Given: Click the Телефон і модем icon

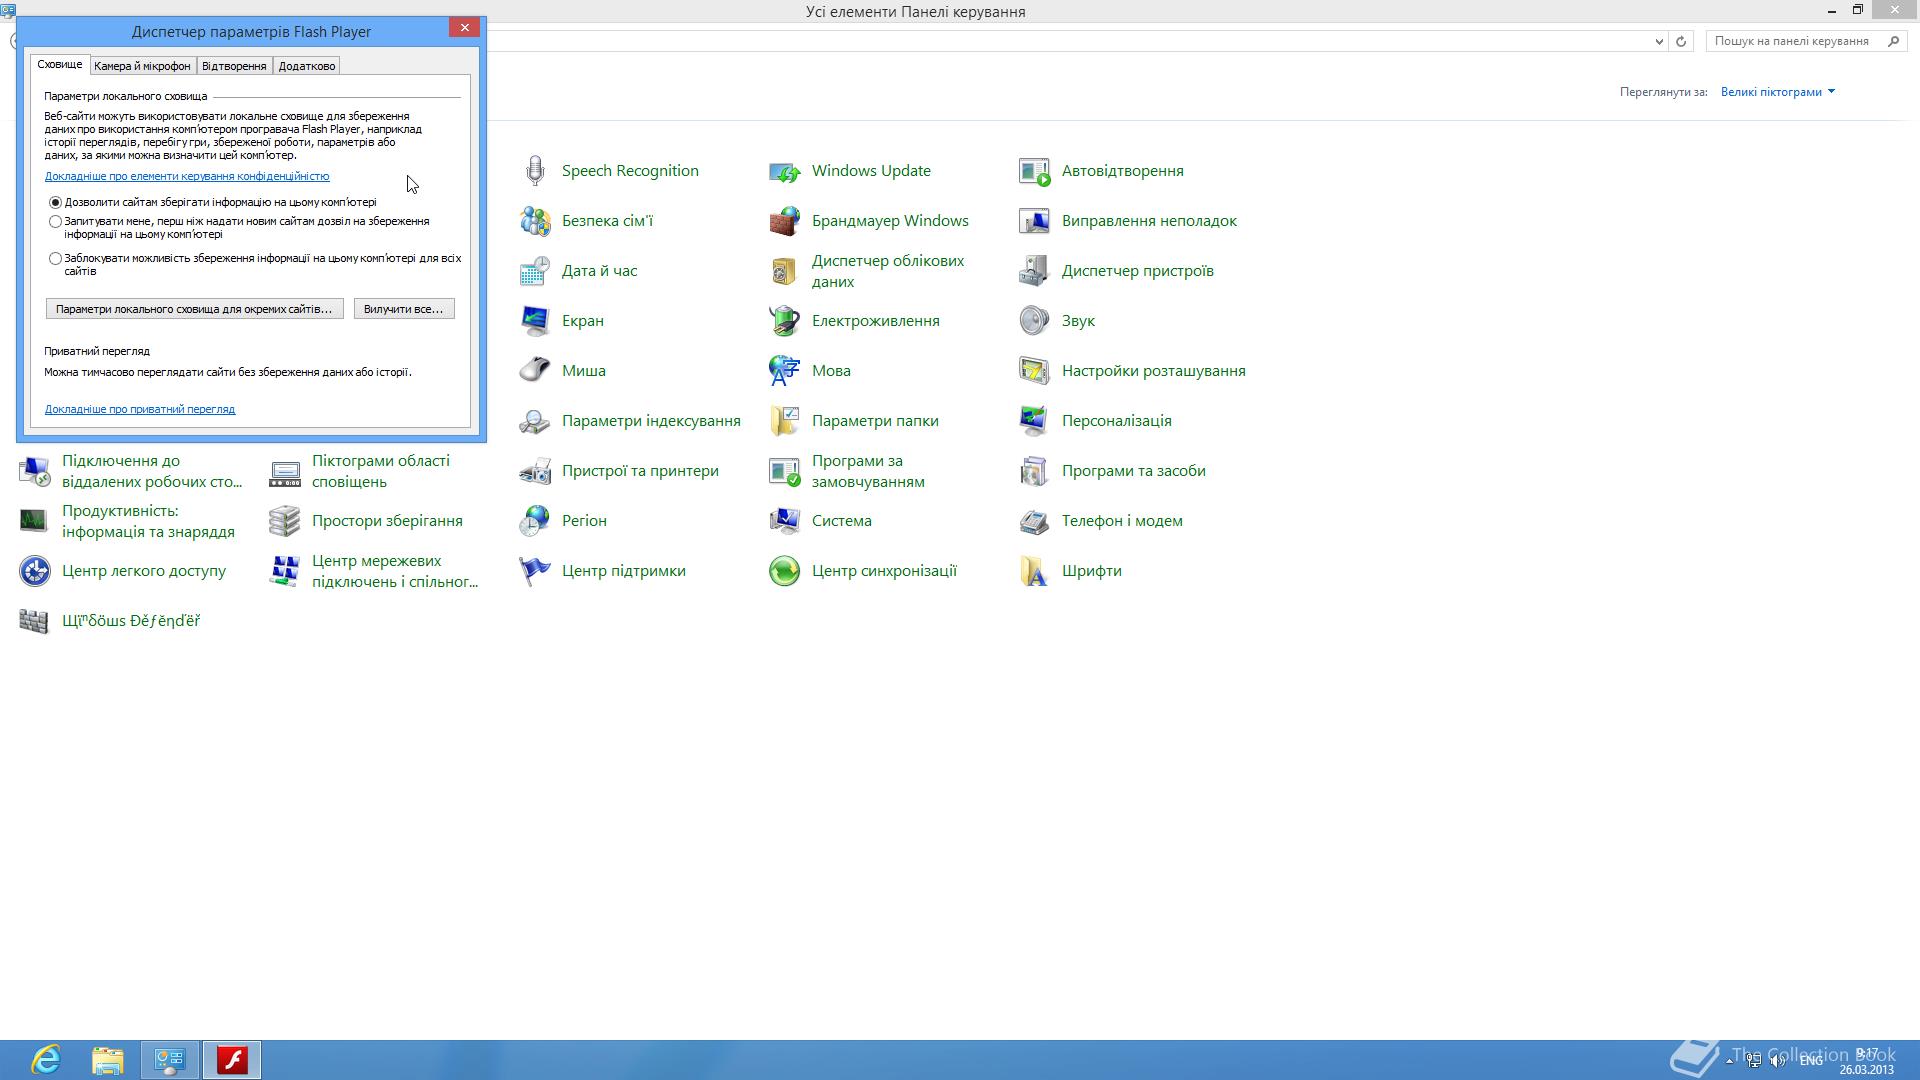Looking at the screenshot, I should pyautogui.click(x=1035, y=521).
